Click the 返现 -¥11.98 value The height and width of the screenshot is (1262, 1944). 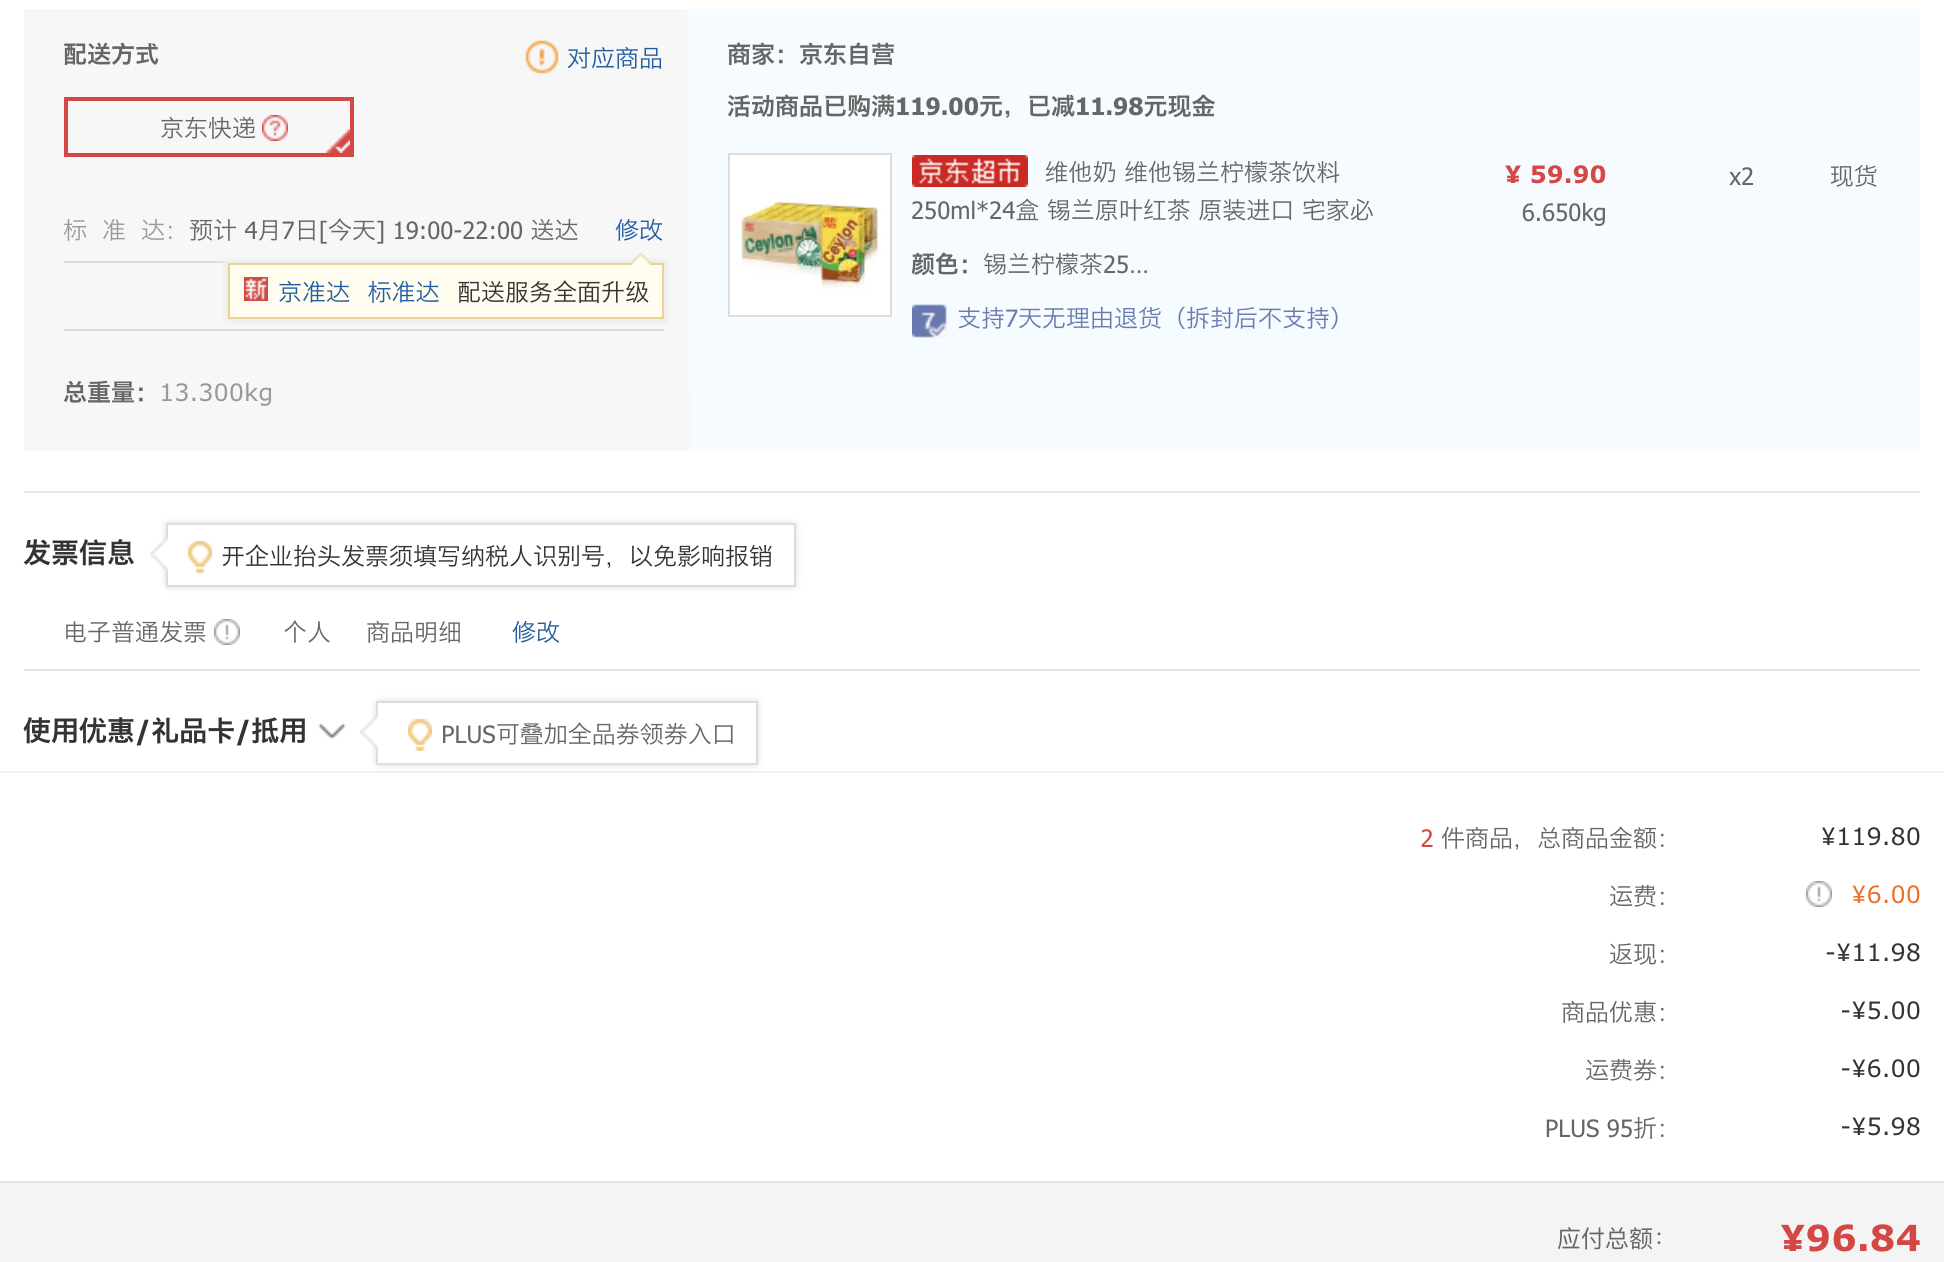pyautogui.click(x=1872, y=953)
